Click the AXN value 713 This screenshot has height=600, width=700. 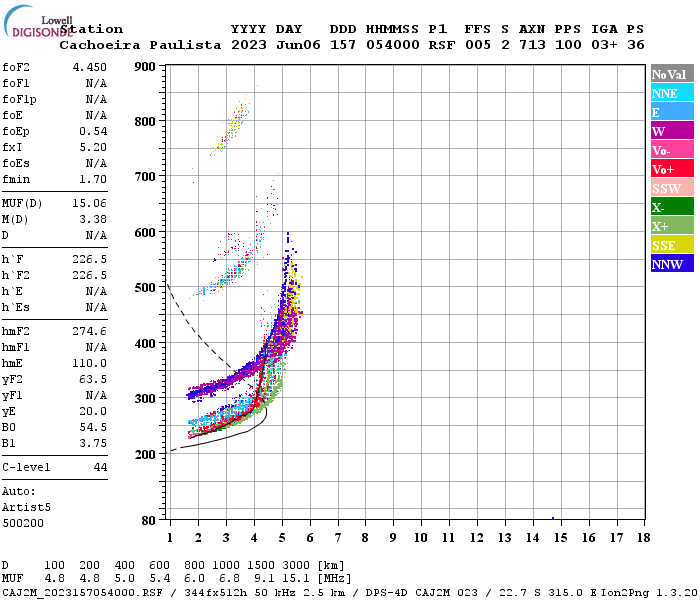click(x=532, y=45)
